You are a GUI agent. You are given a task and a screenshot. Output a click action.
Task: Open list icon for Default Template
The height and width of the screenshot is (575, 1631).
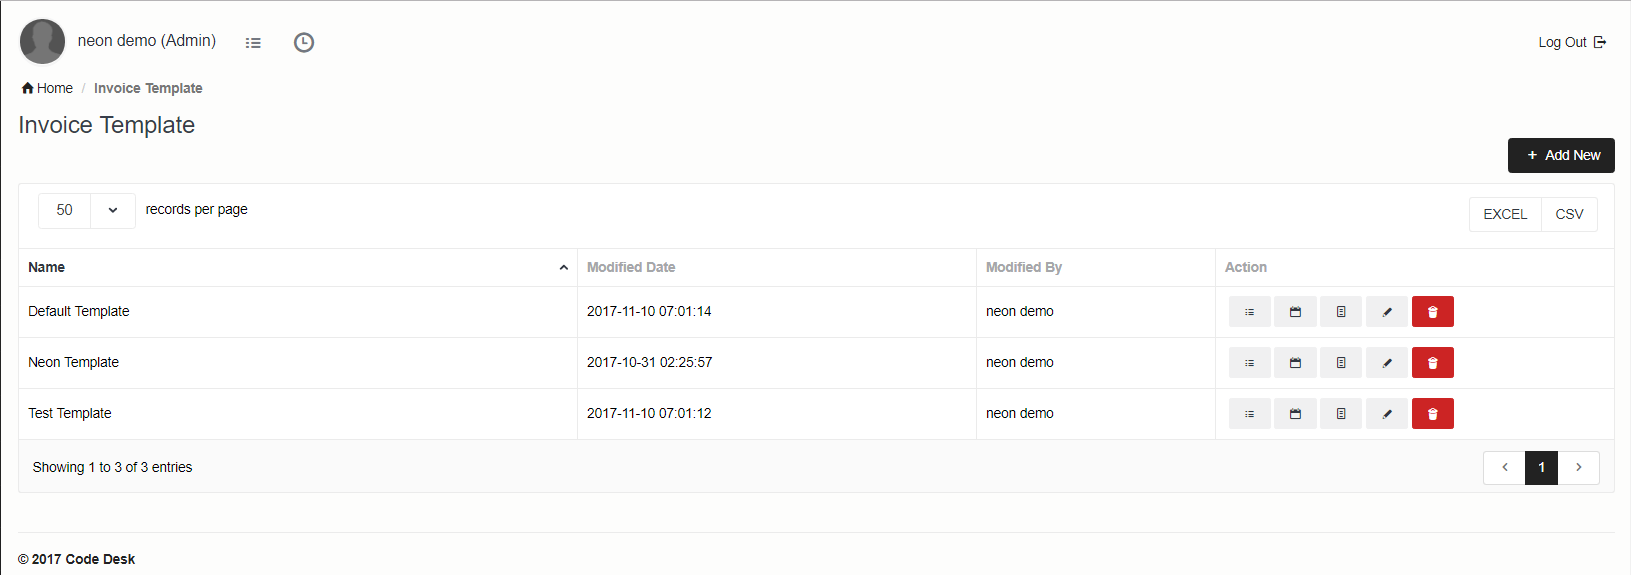(1249, 312)
